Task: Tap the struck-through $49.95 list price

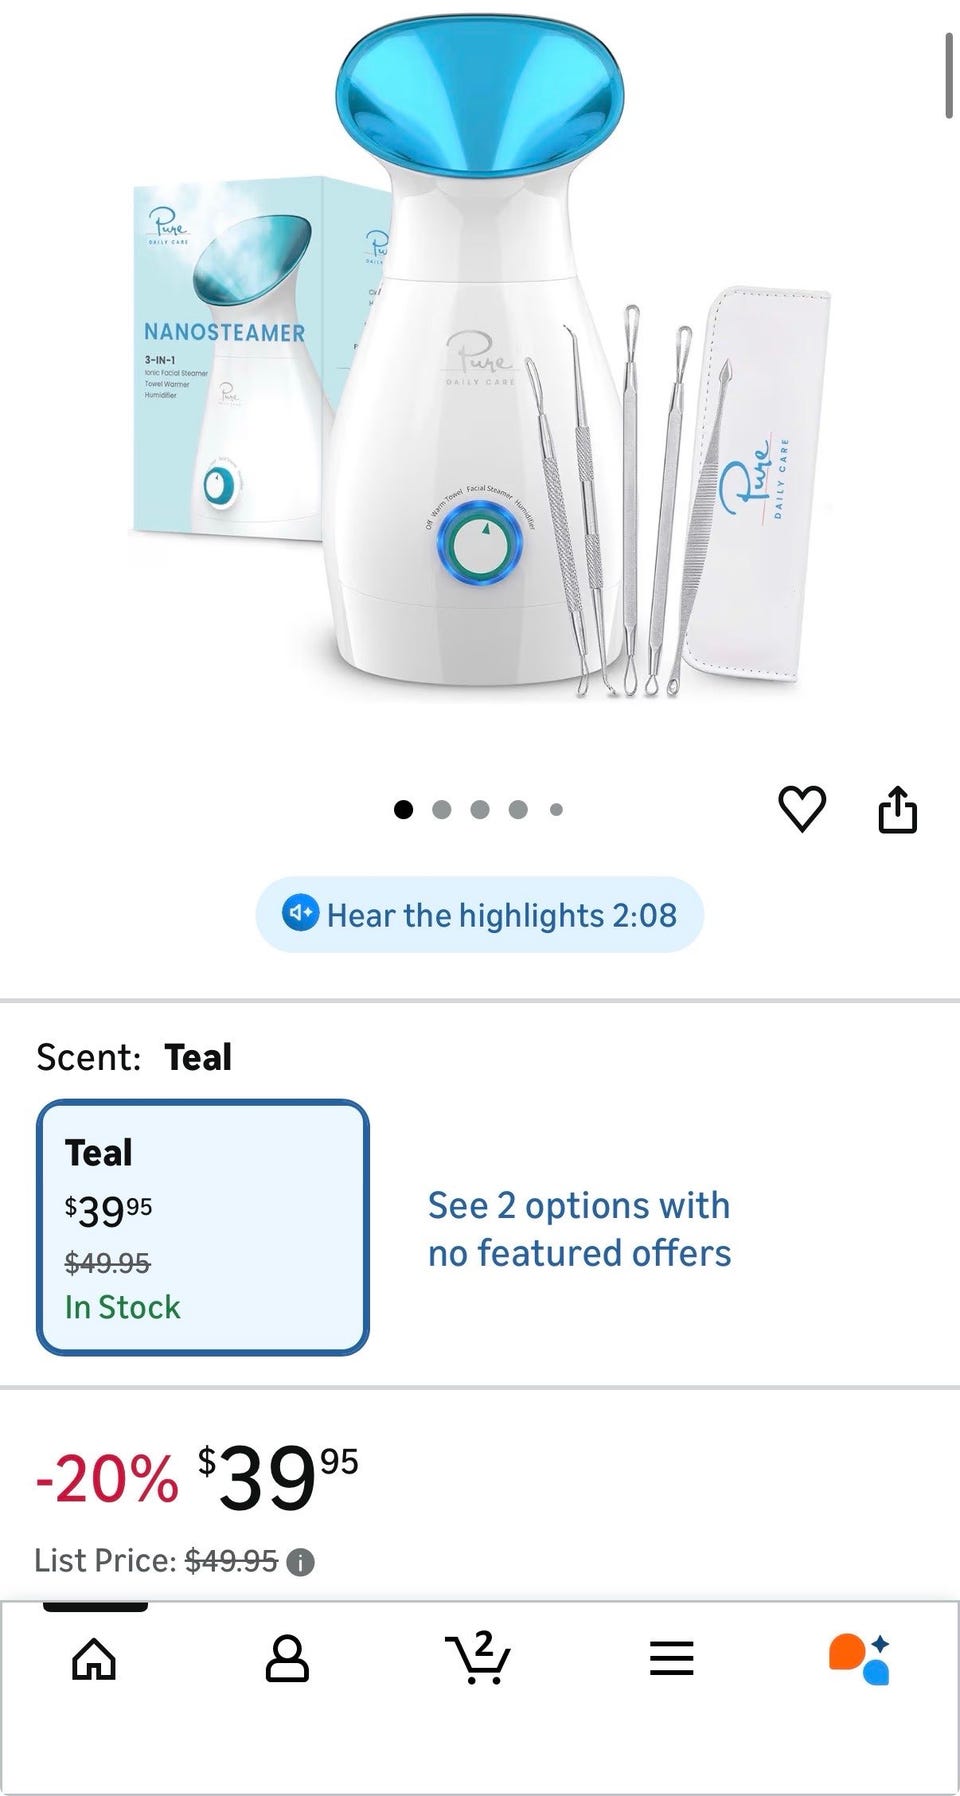Action: click(x=231, y=1561)
